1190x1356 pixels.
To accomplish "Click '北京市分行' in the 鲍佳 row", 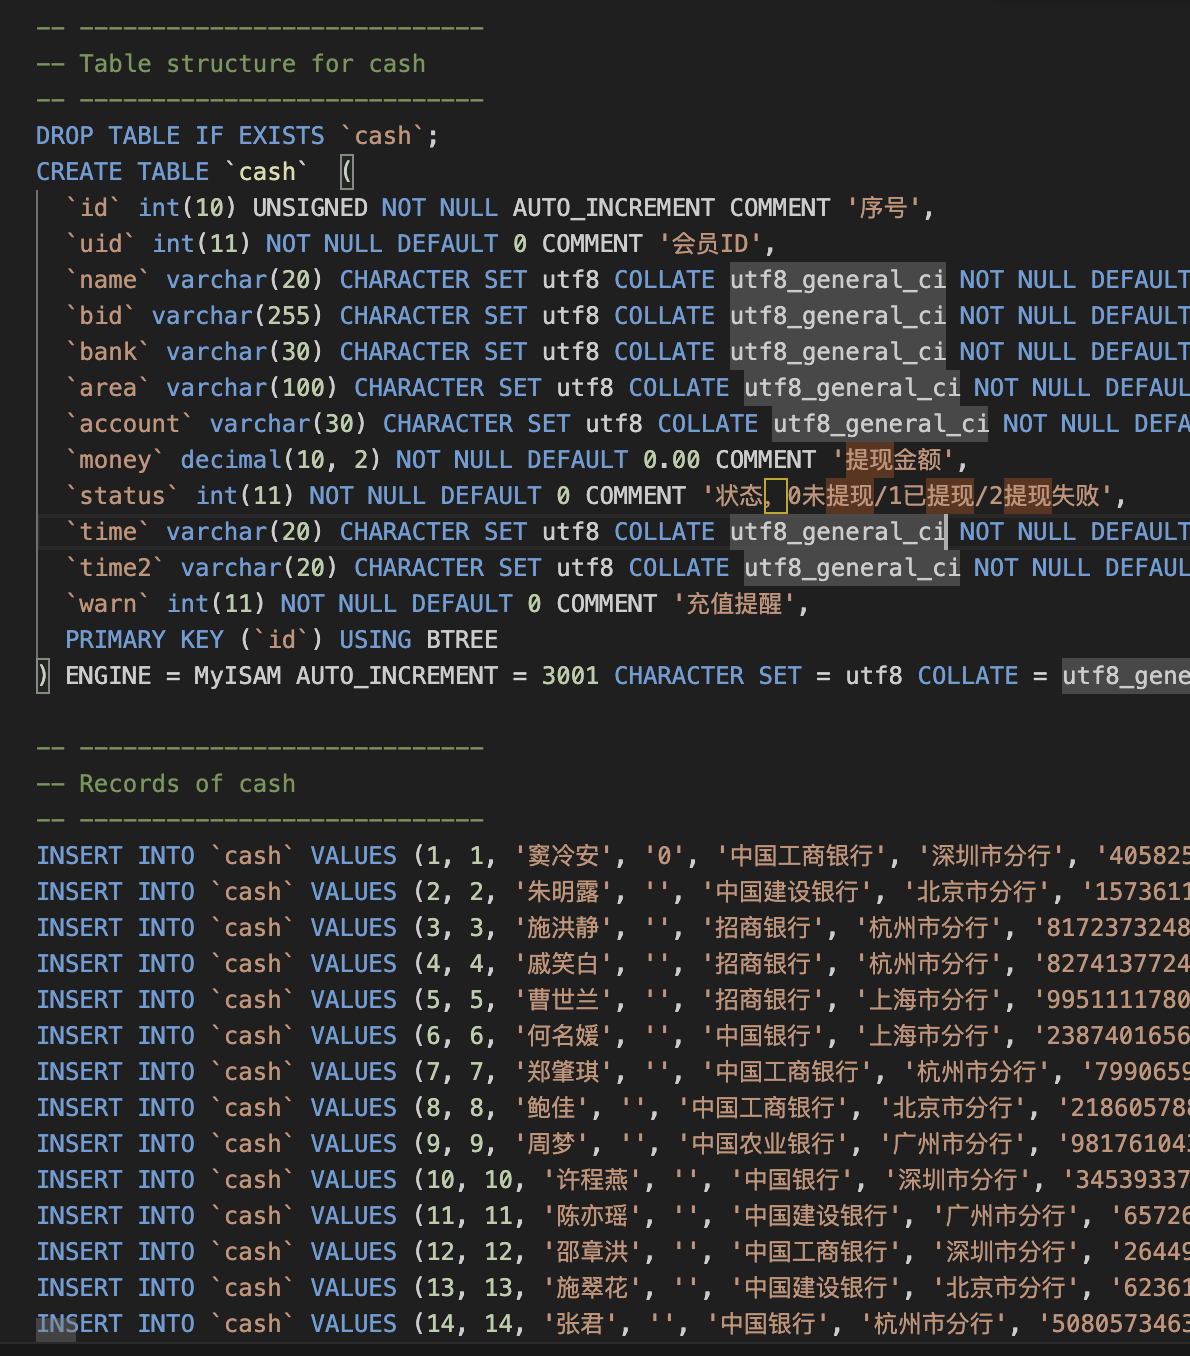I will (x=953, y=1108).
